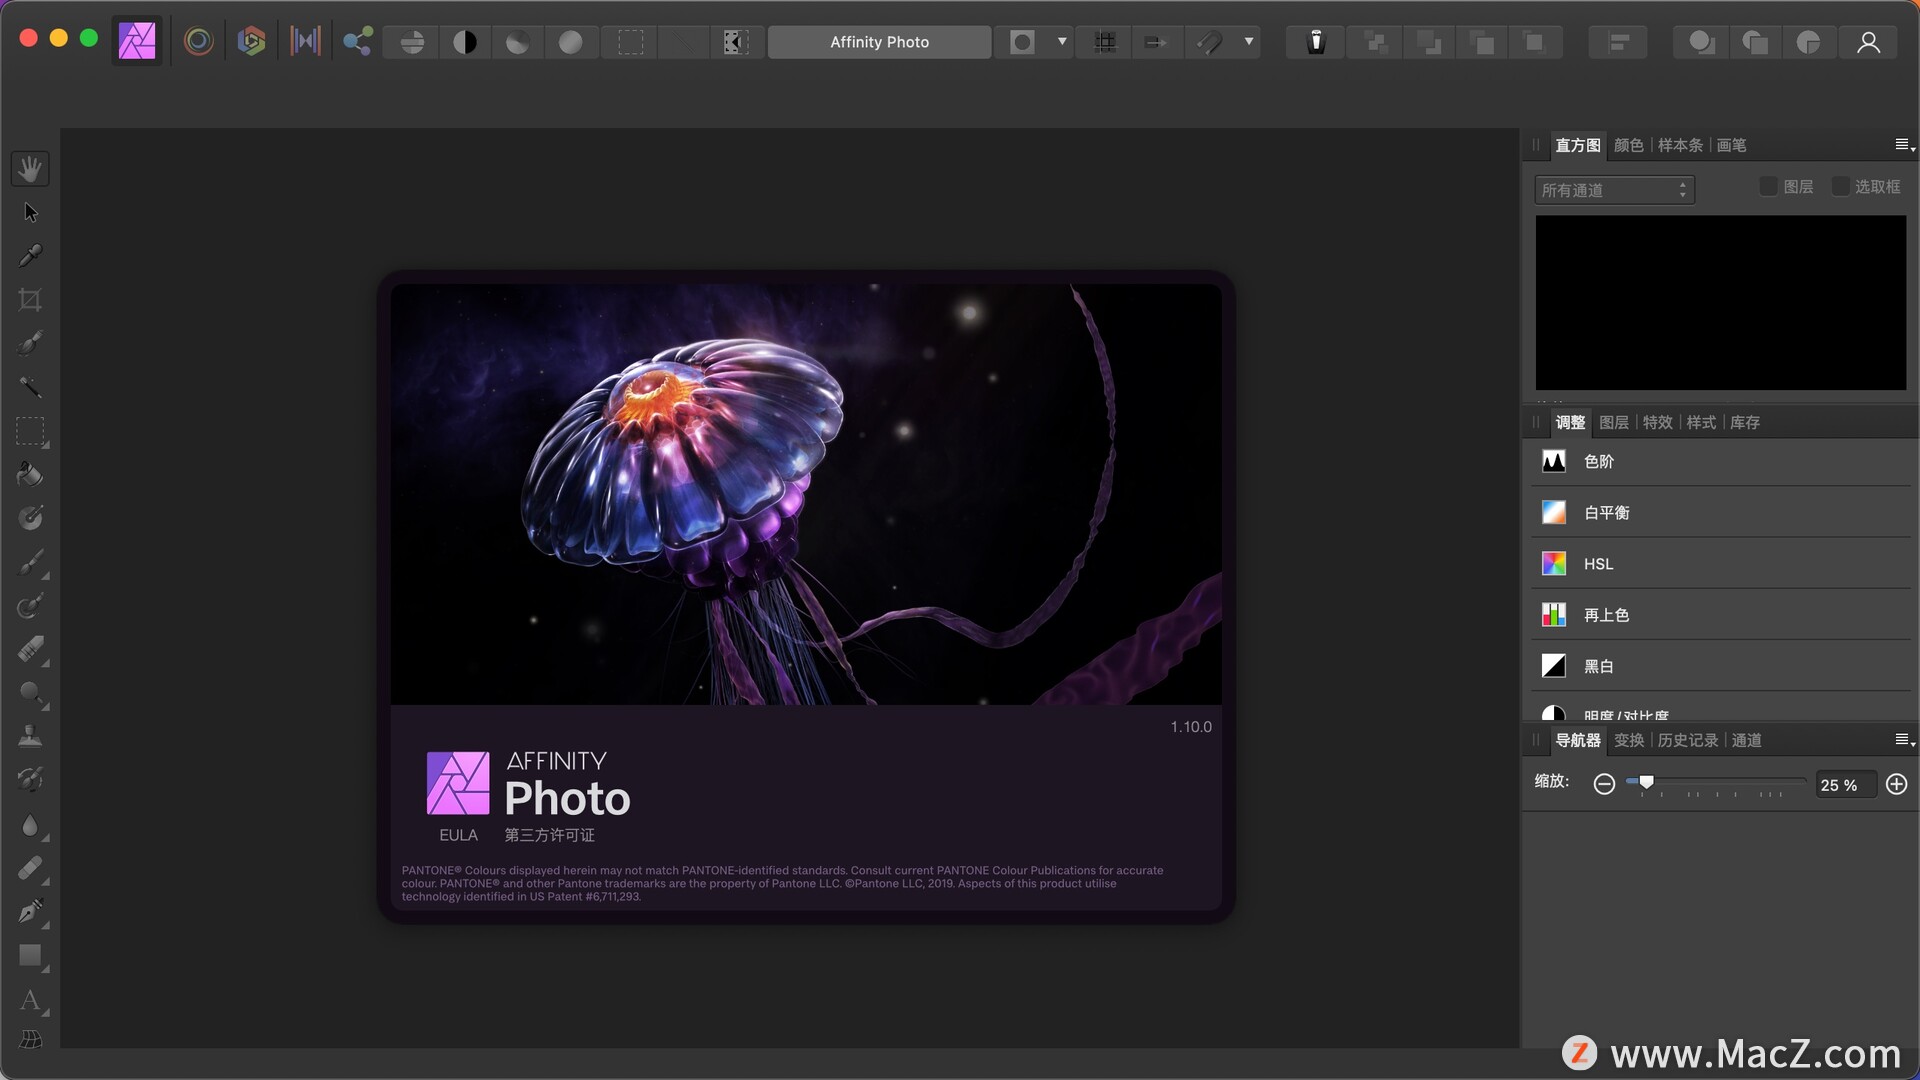Select the Crop tool
Screen dimensions: 1920x1080
coord(30,299)
